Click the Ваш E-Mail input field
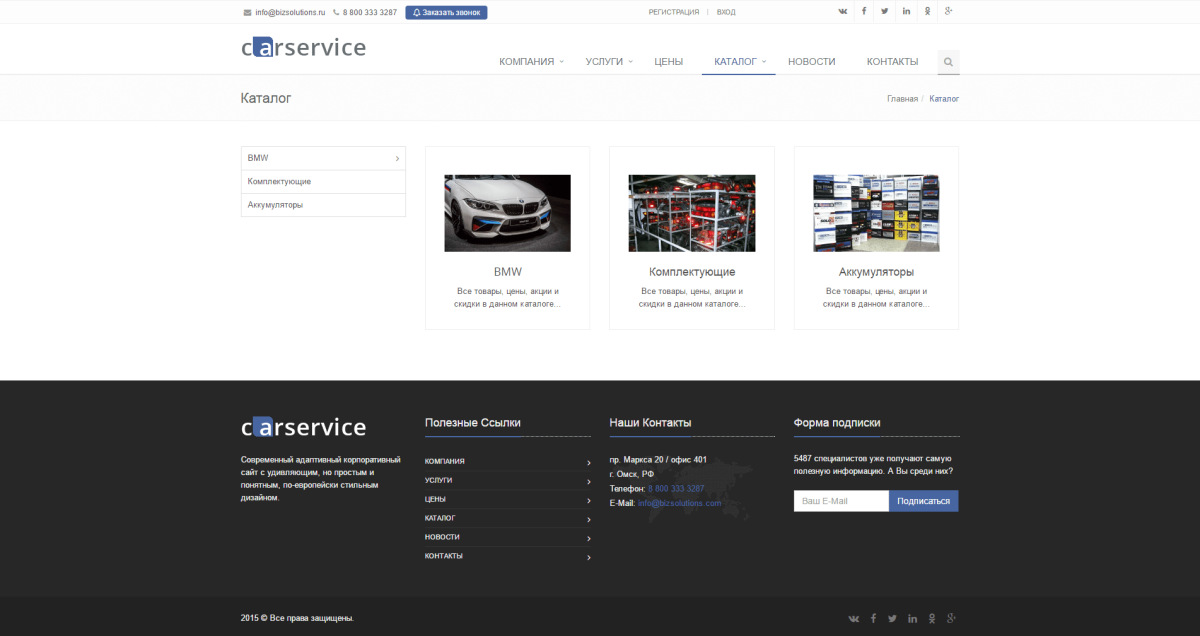 840,500
